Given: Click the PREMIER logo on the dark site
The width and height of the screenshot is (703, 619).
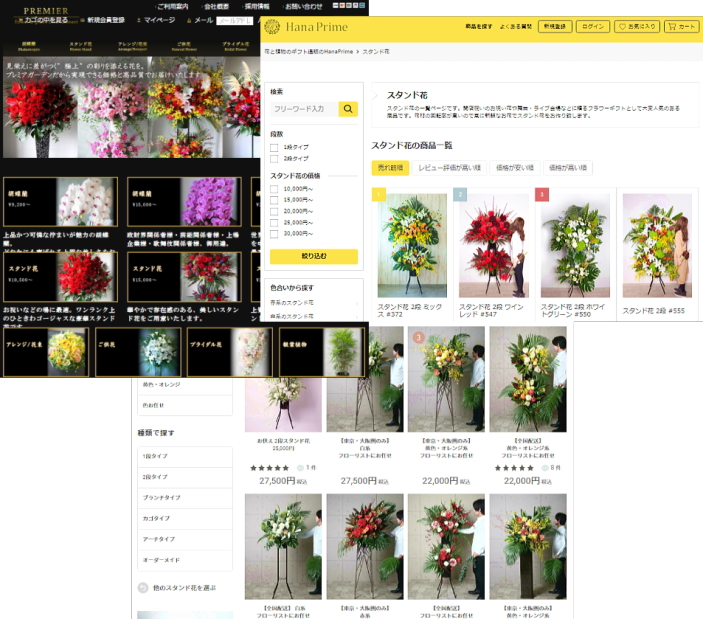Looking at the screenshot, I should pyautogui.click(x=46, y=11).
